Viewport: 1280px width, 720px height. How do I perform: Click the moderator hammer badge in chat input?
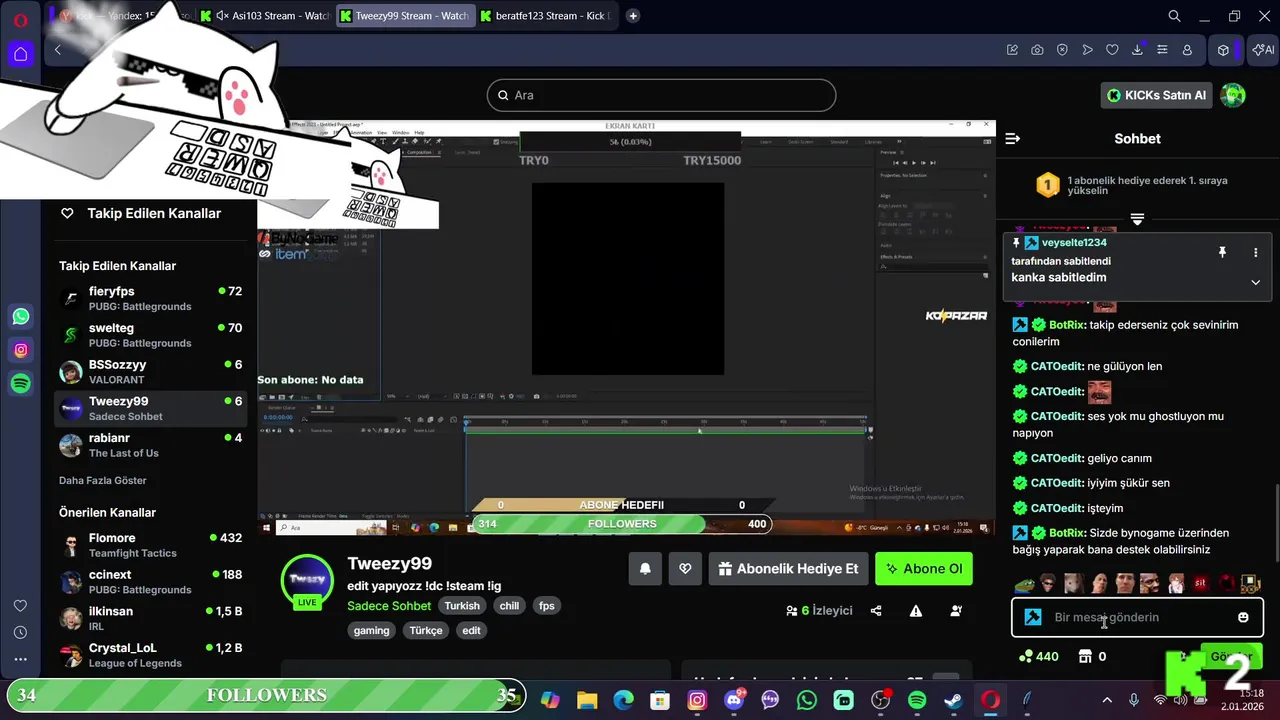[x=1033, y=617]
